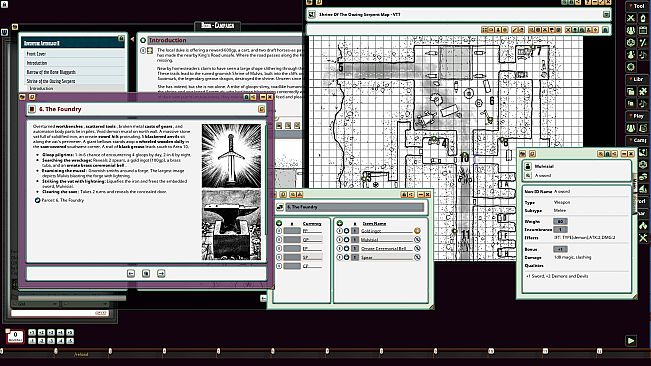Open the 'Introduction' entry in the book index

click(x=37, y=63)
